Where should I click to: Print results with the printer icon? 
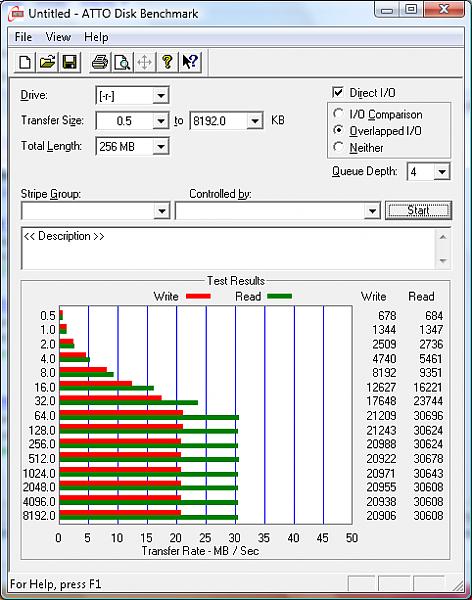coord(100,62)
